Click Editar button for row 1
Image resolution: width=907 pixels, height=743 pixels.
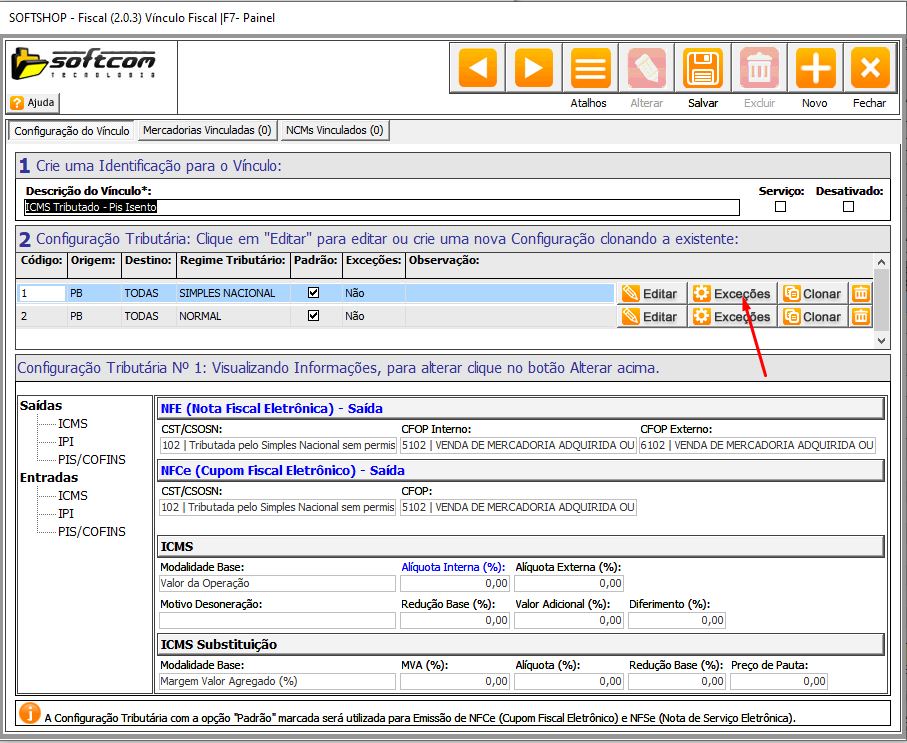coord(650,293)
